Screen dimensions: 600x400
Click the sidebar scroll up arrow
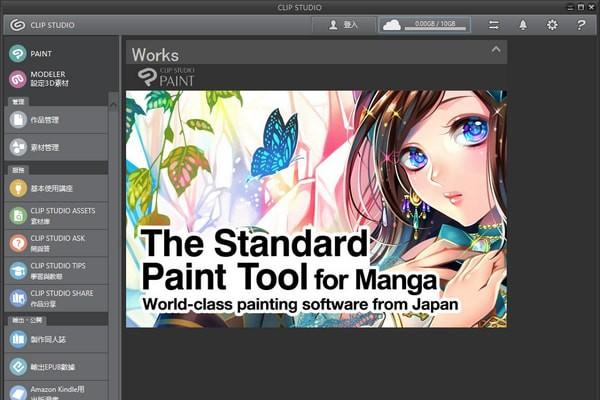[x=113, y=102]
